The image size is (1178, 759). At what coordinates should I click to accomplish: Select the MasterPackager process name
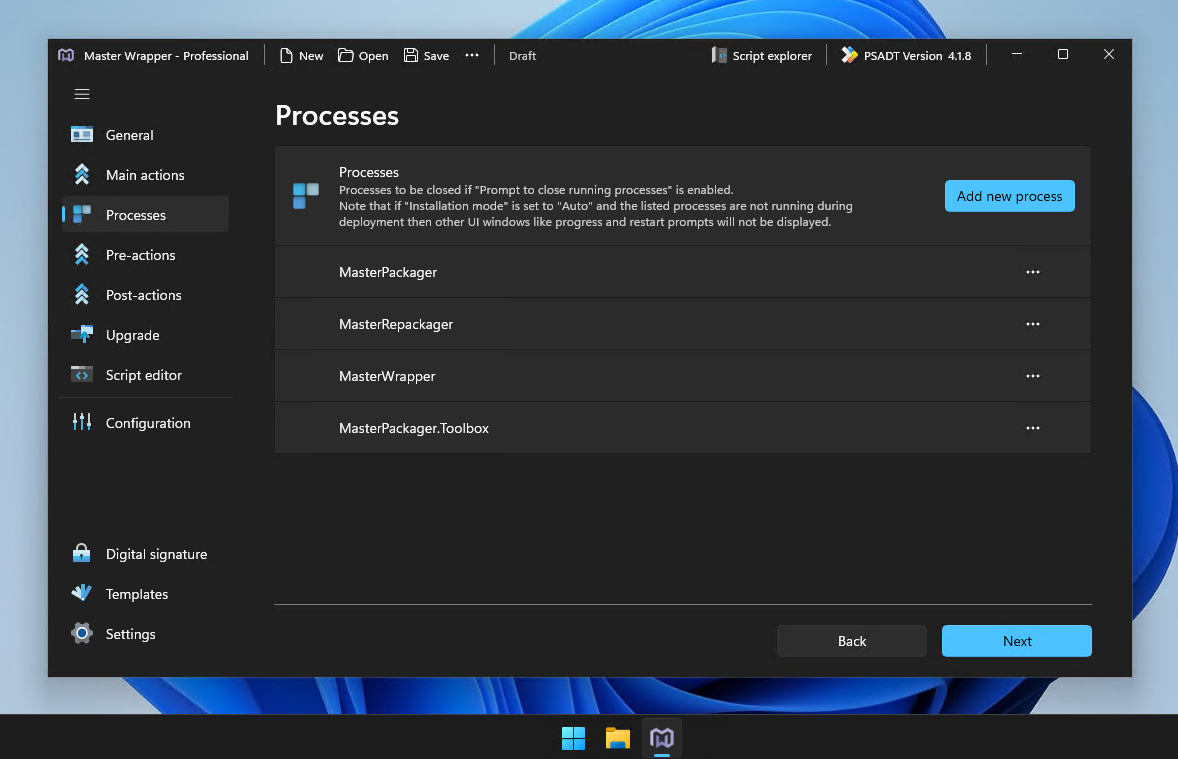pyautogui.click(x=388, y=272)
